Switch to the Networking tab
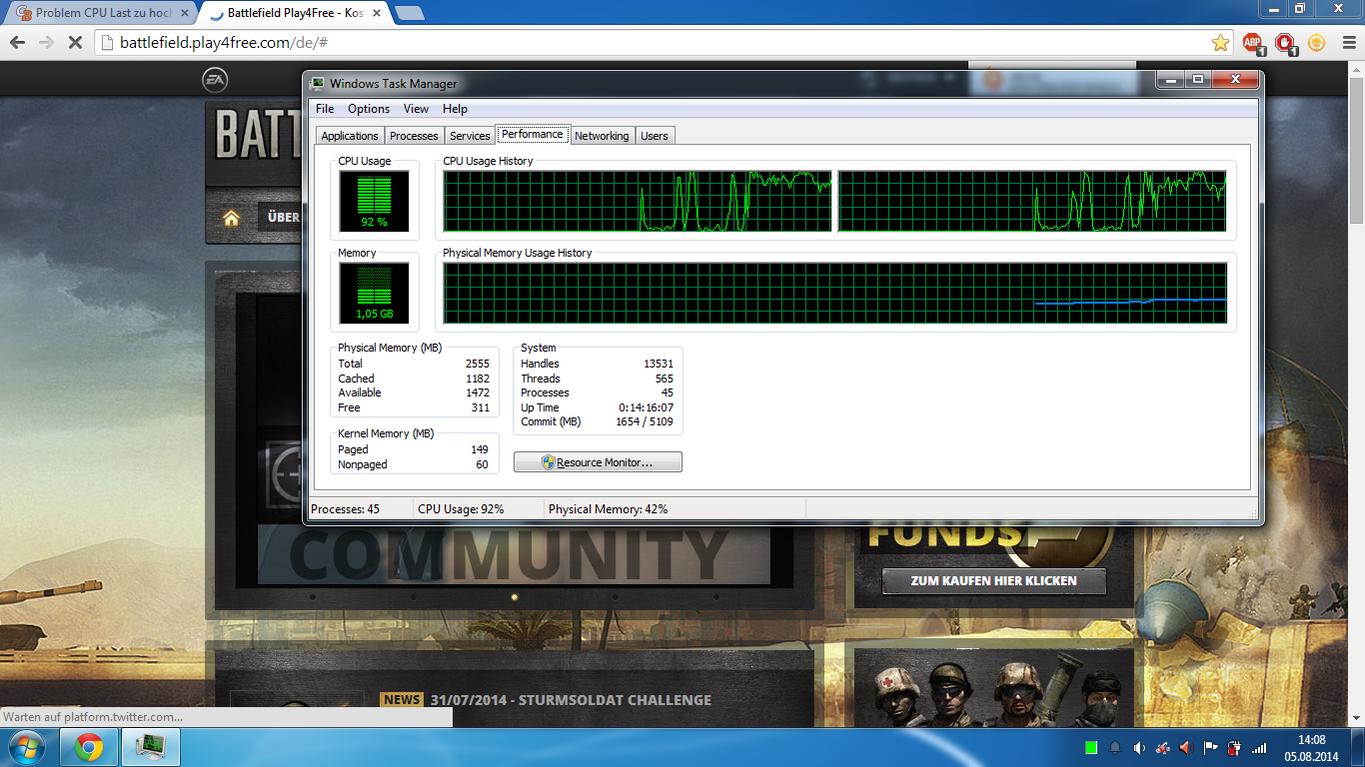 tap(602, 136)
